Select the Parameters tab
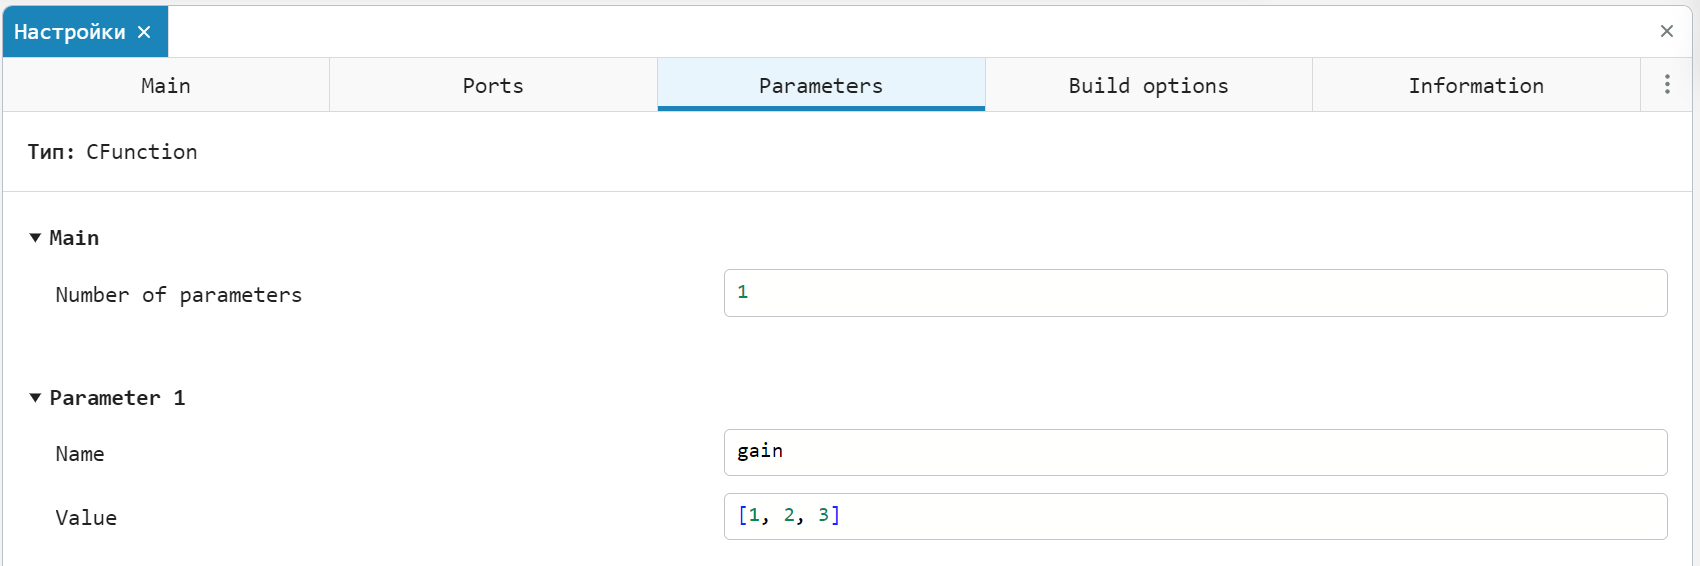The height and width of the screenshot is (566, 1700). coord(821,85)
